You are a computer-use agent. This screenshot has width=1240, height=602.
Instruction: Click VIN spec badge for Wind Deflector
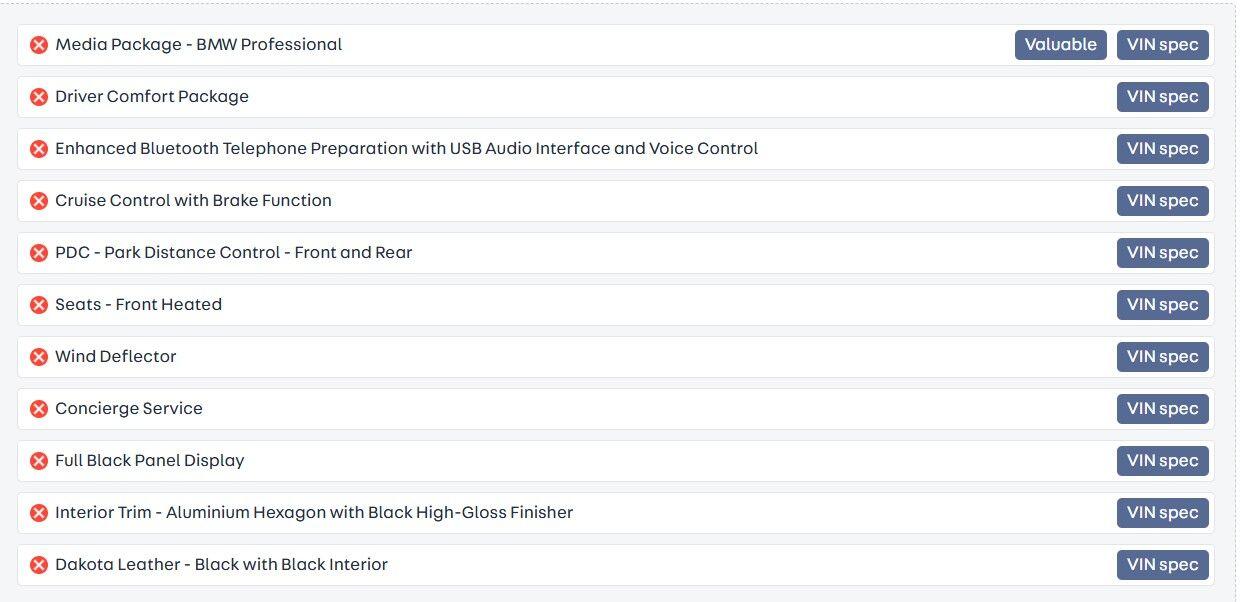[1162, 357]
